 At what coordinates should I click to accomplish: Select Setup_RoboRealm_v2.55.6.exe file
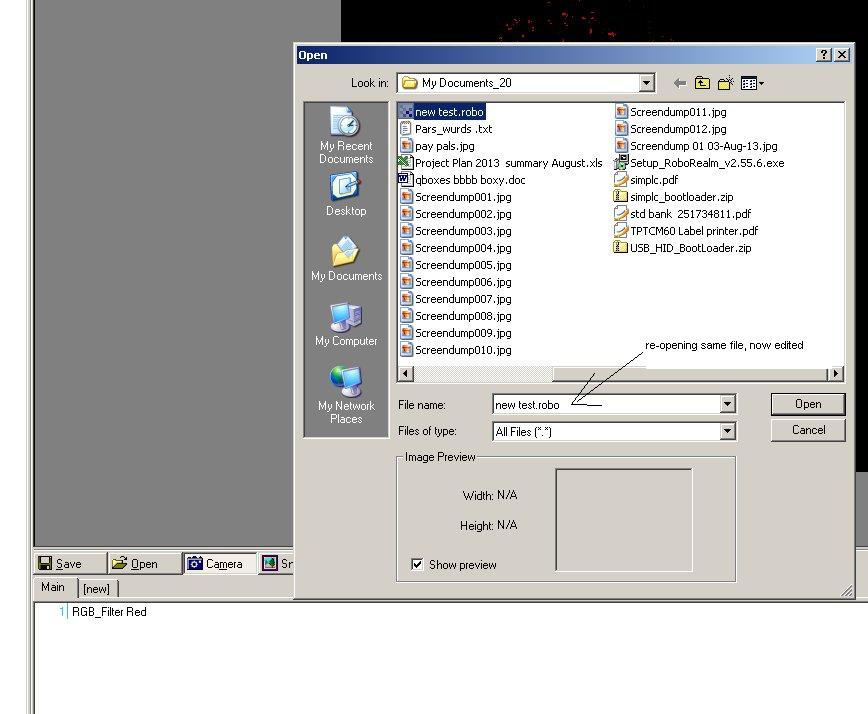(706, 163)
